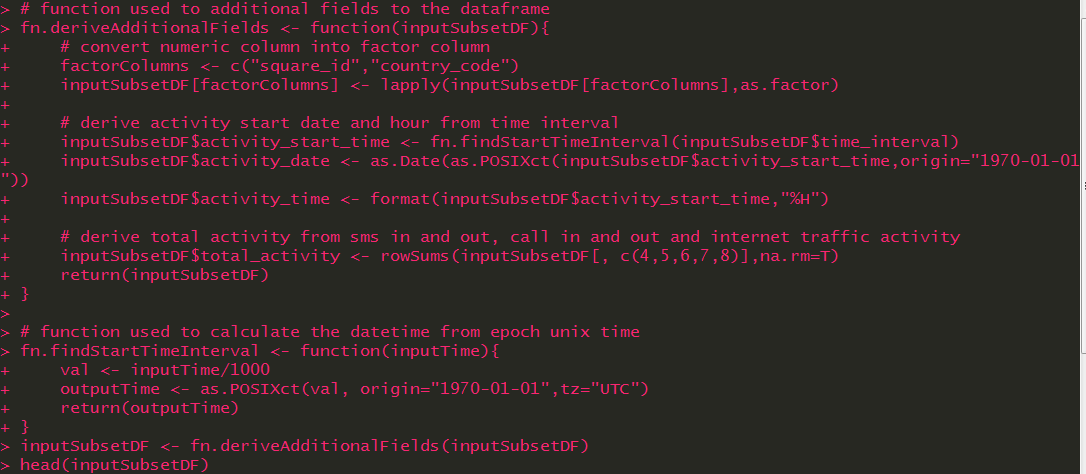Screen dimensions: 1086x474
Task: Click the wrapped line with closing quote and parentheses
Action: (x=15, y=180)
